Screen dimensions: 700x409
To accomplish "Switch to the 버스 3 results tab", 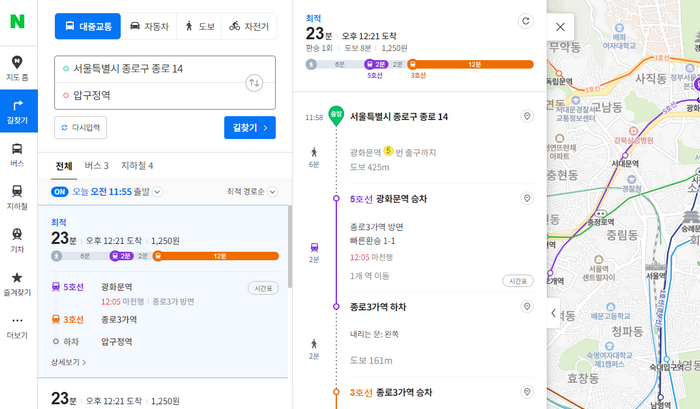I will coord(97,166).
